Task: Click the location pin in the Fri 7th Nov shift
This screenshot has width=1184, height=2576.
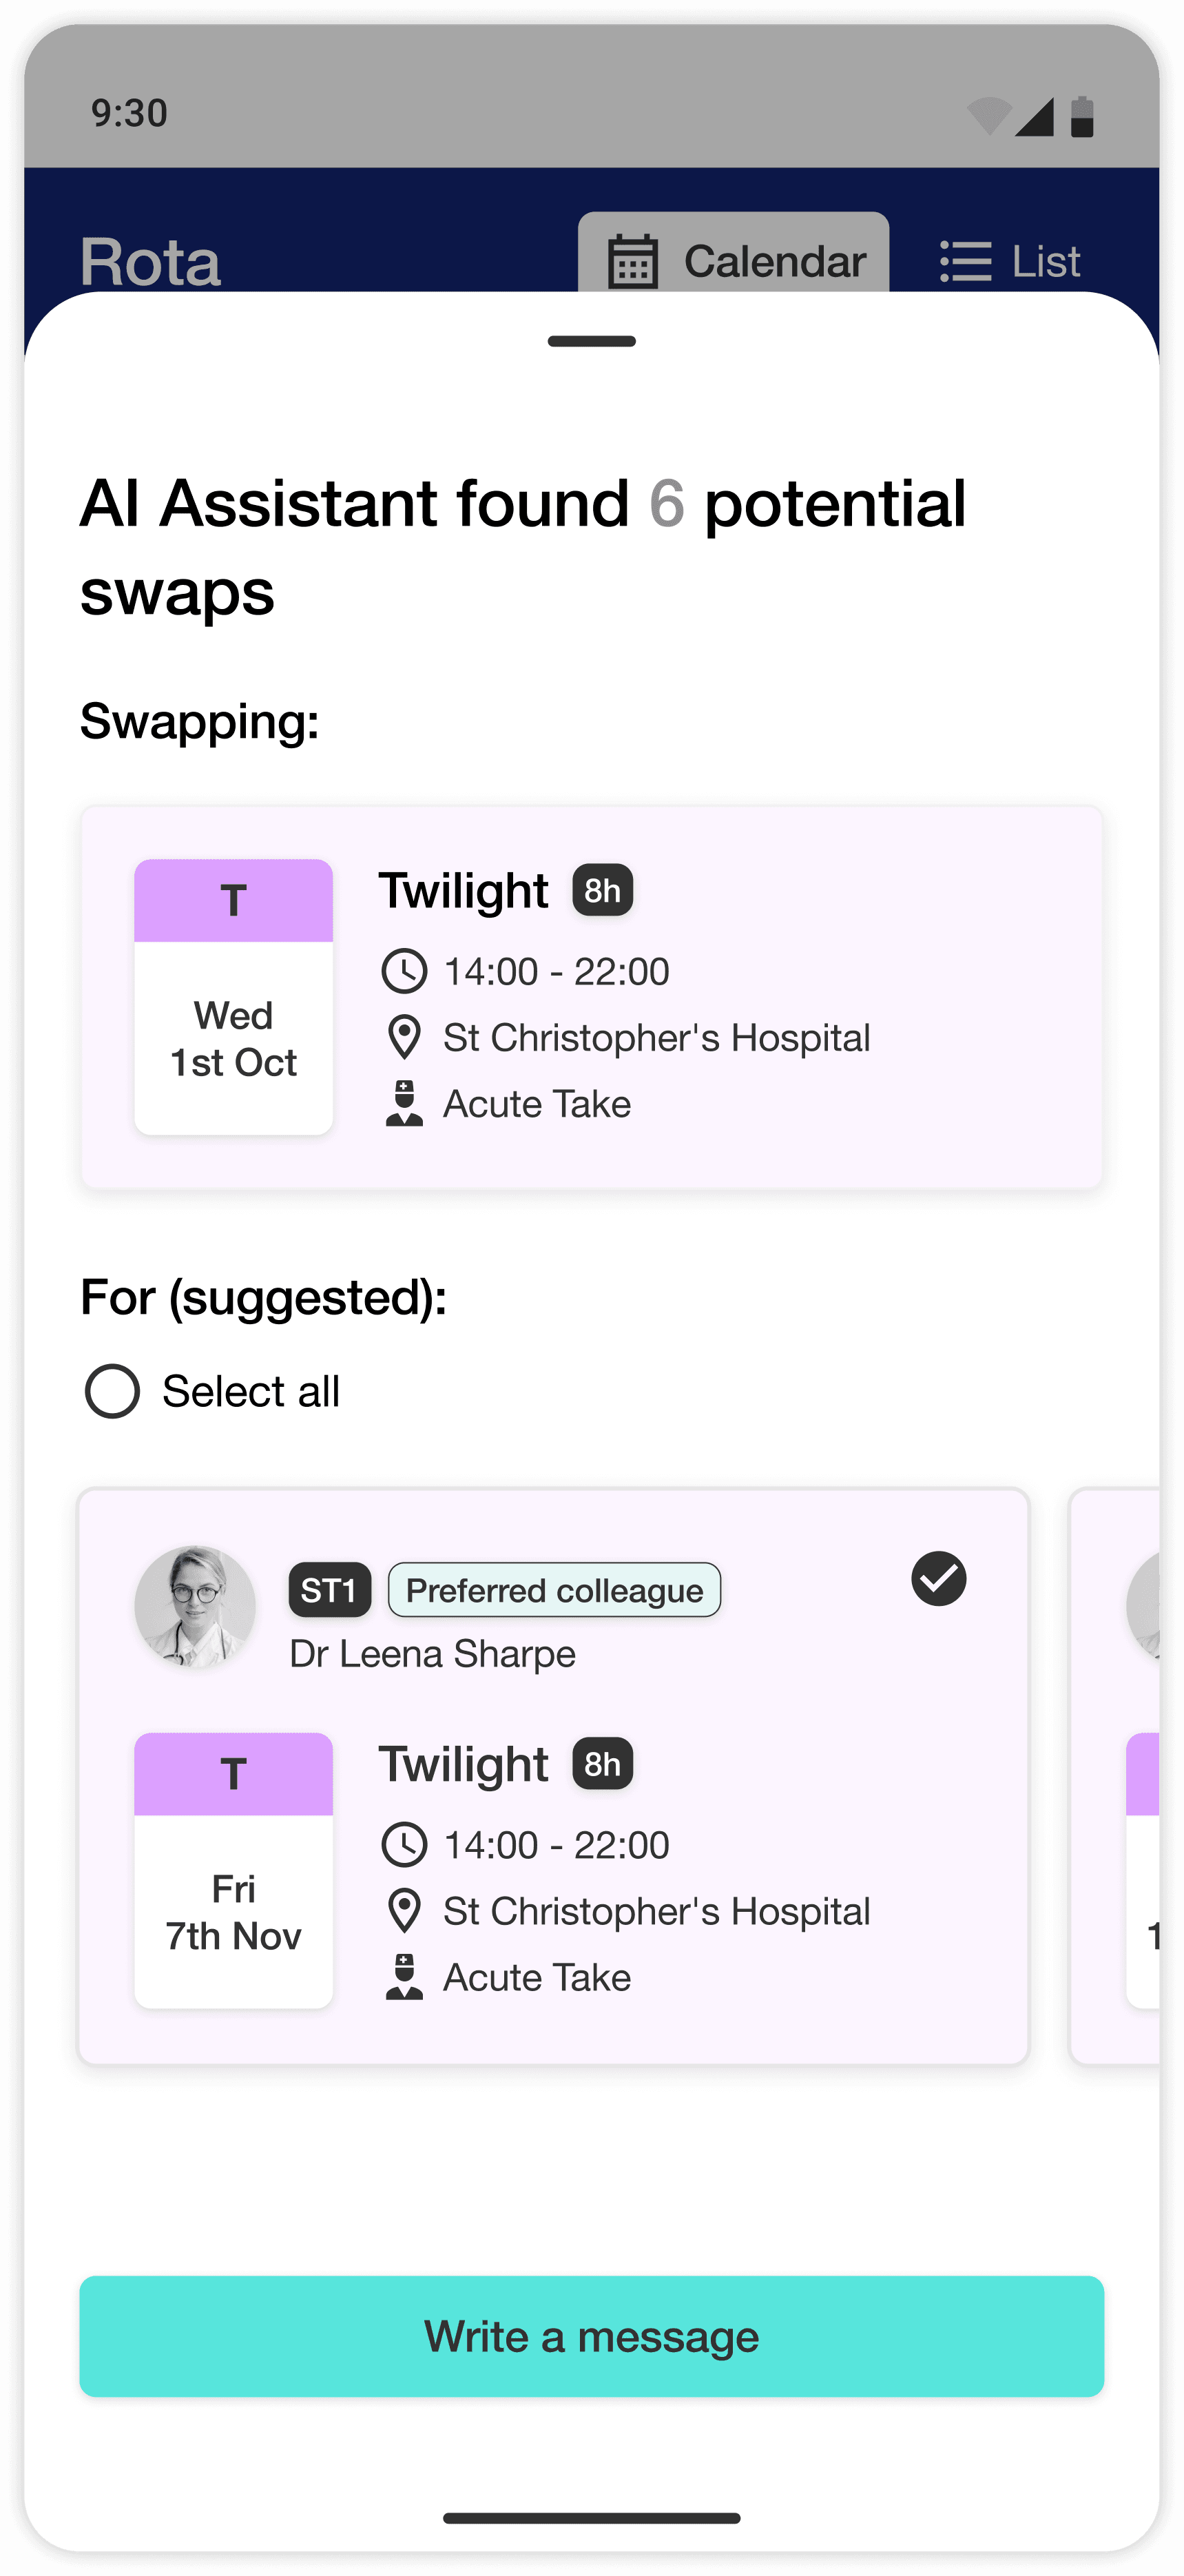Action: pyautogui.click(x=404, y=1911)
